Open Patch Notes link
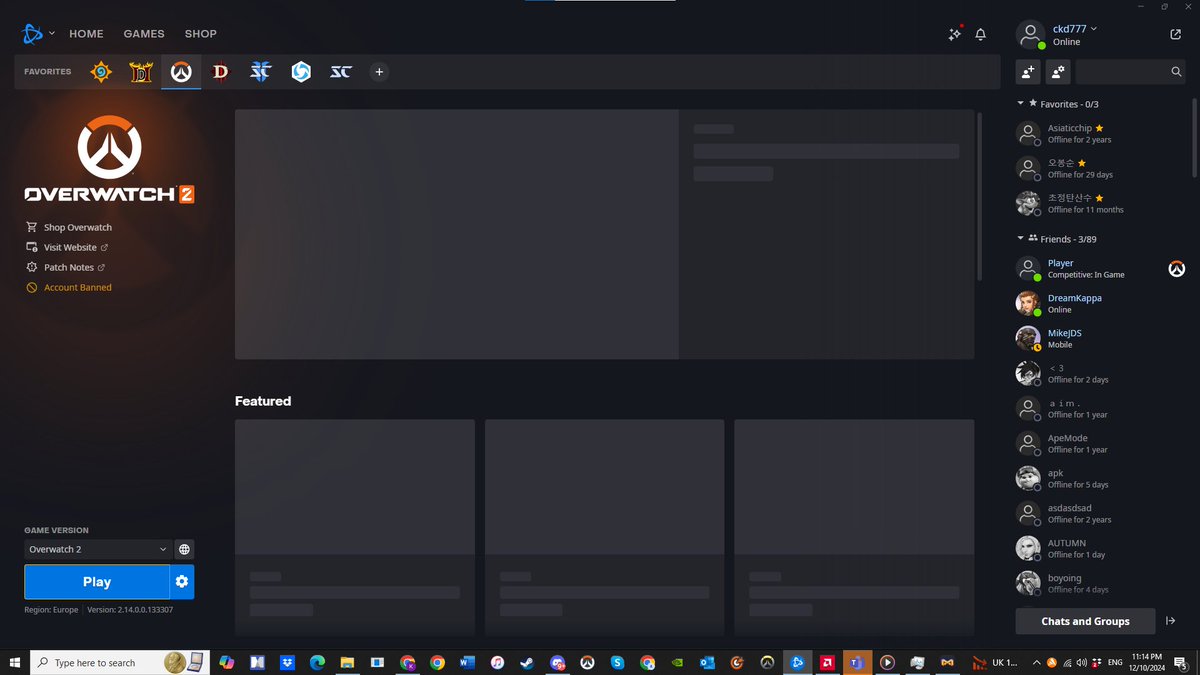Viewport: 1200px width, 675px height. (66, 267)
